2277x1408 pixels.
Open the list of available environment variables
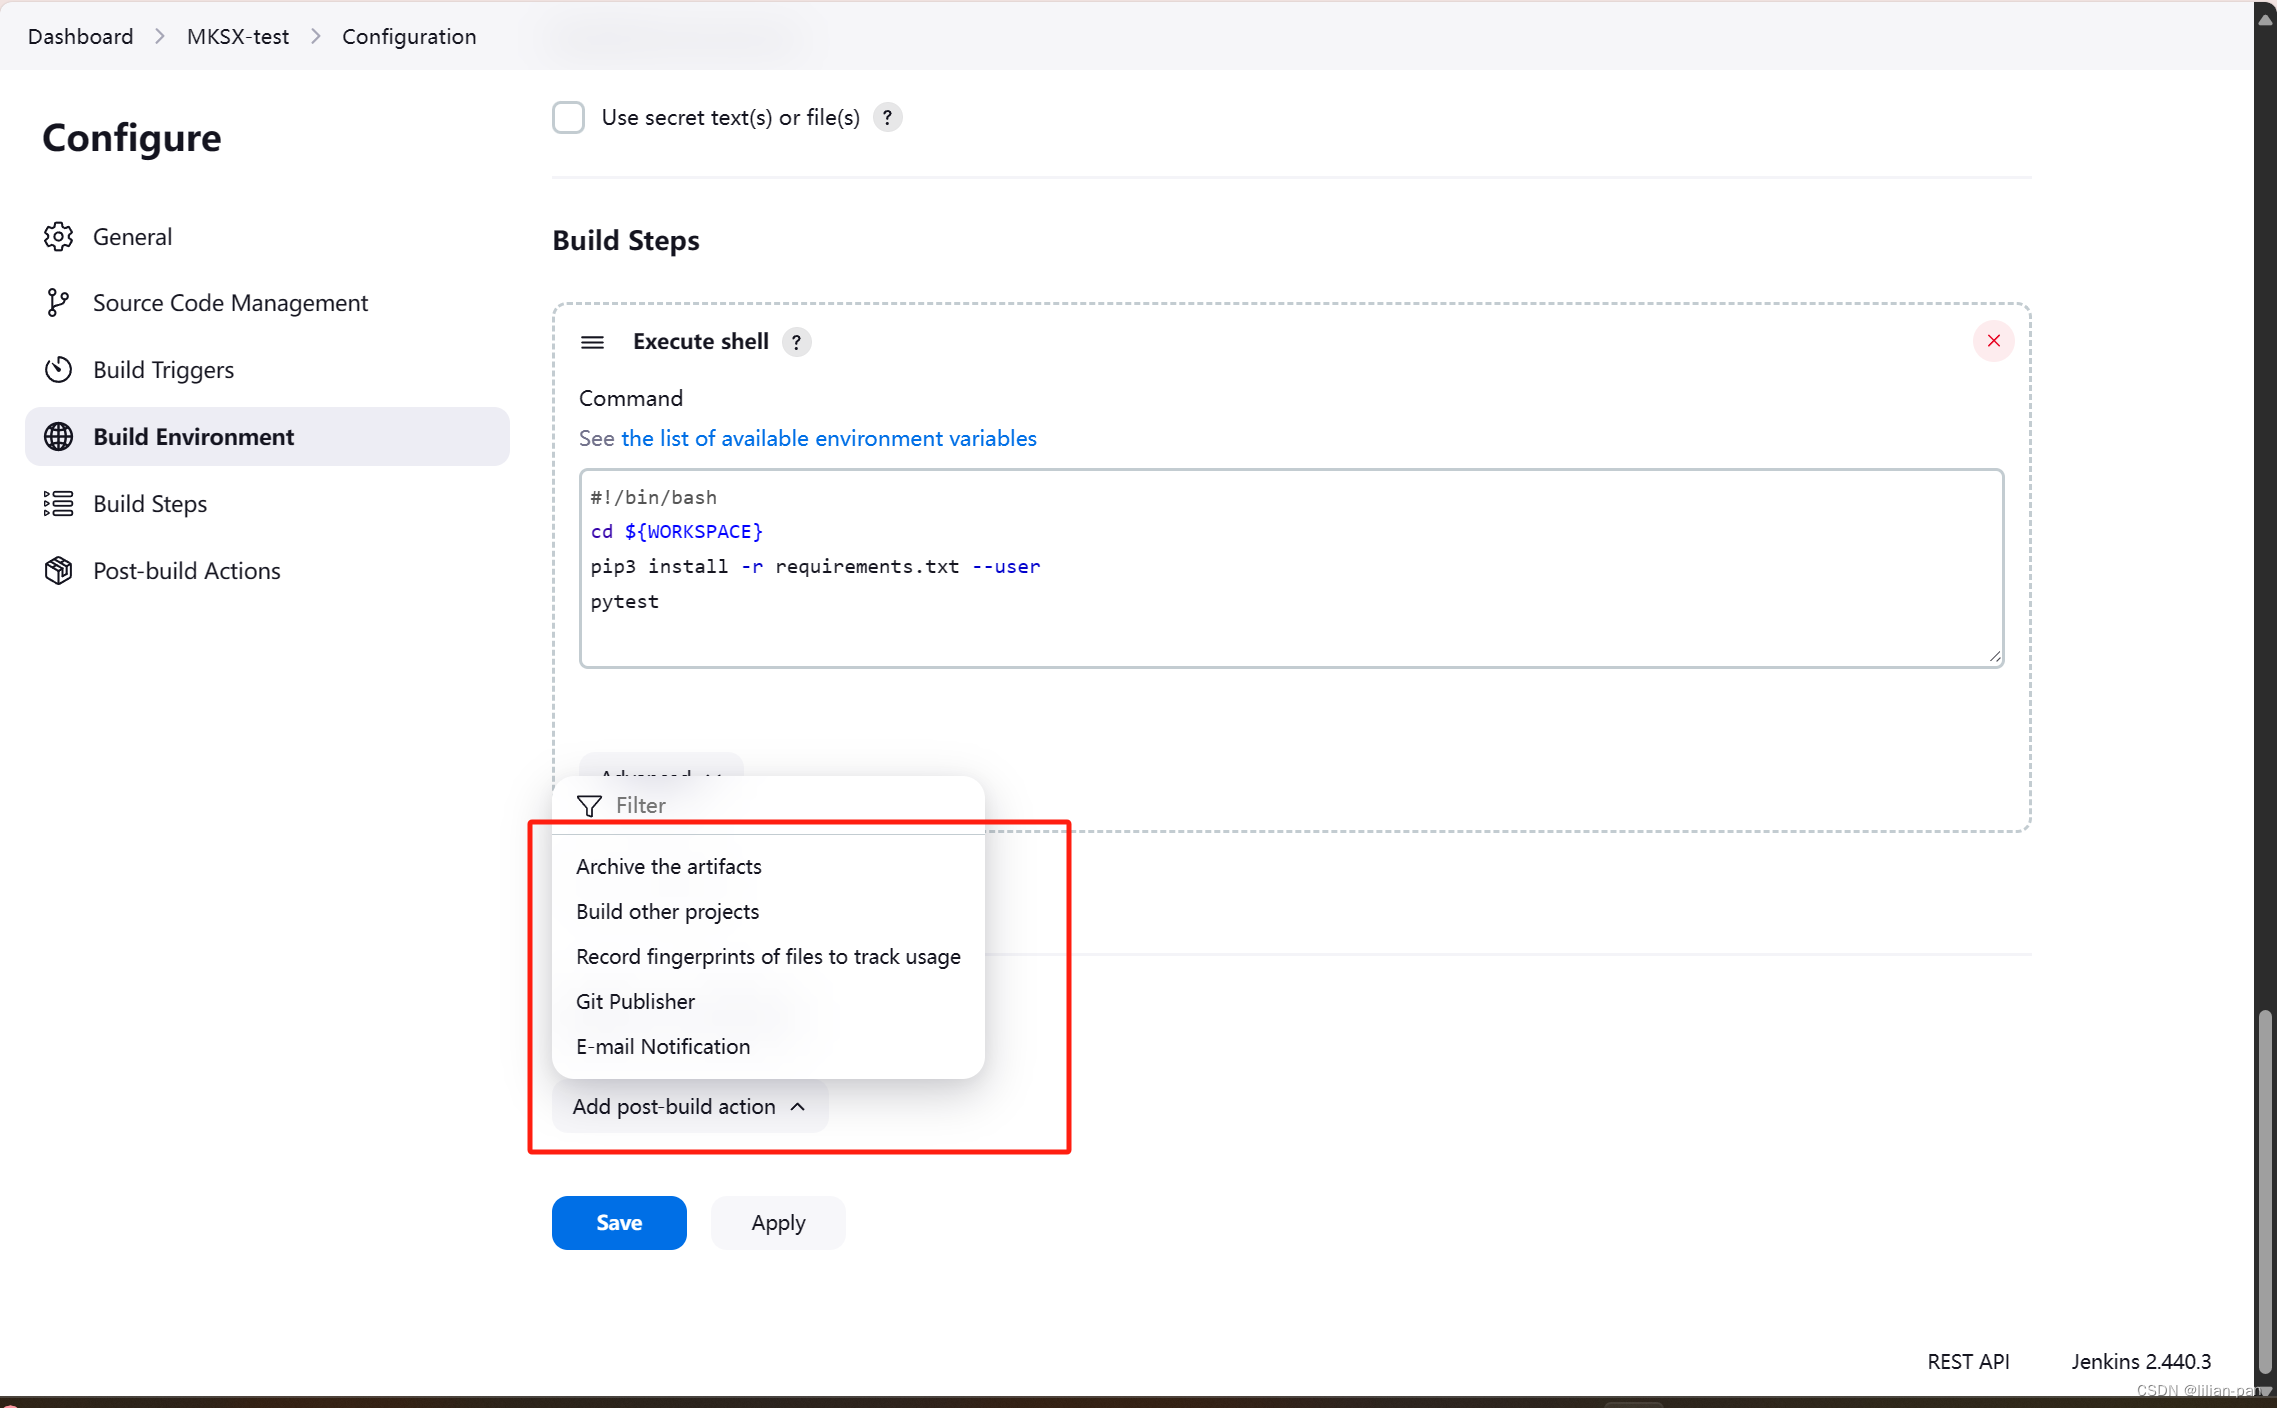point(828,438)
